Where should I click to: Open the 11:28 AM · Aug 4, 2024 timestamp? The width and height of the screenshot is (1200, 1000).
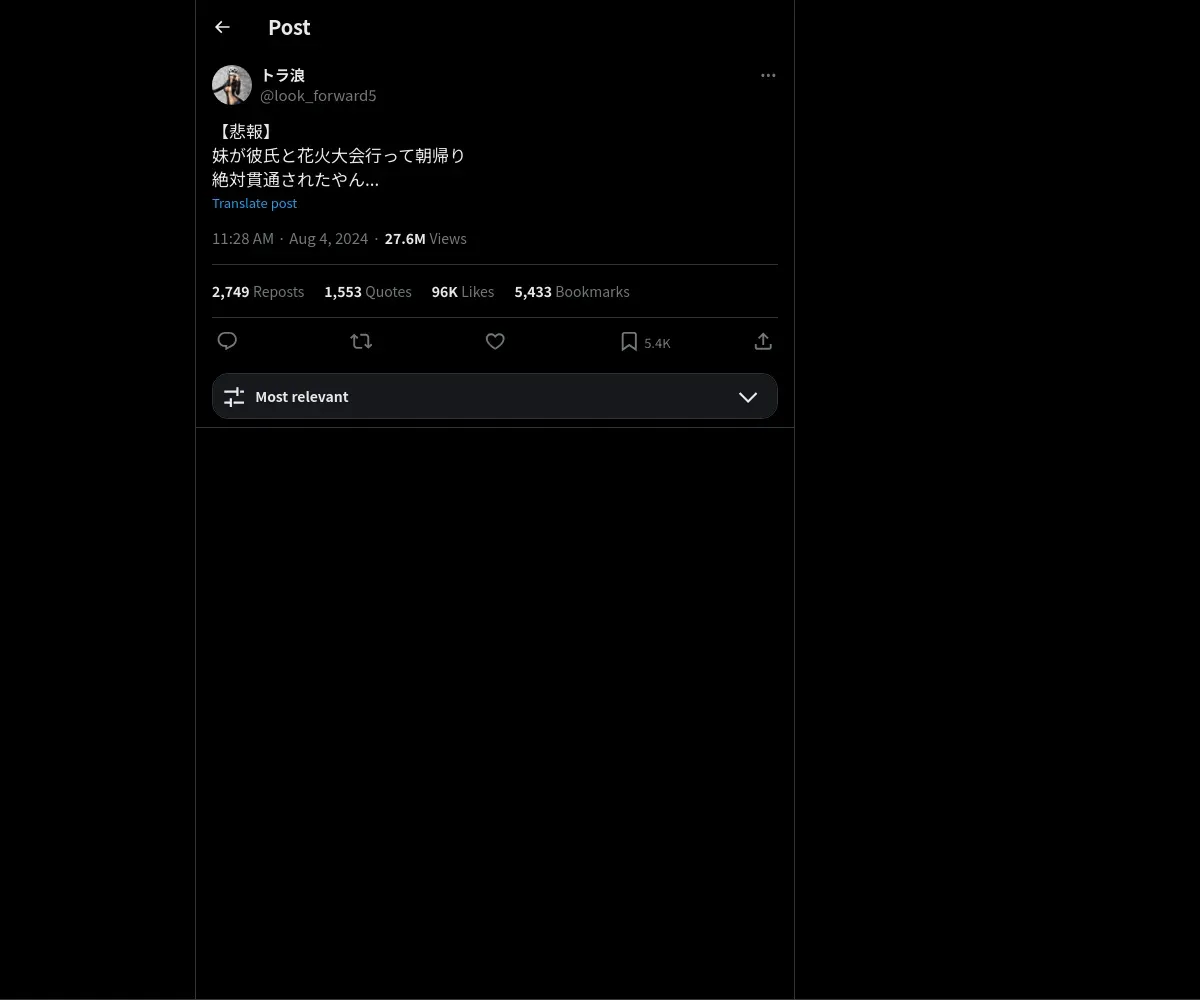click(x=290, y=239)
